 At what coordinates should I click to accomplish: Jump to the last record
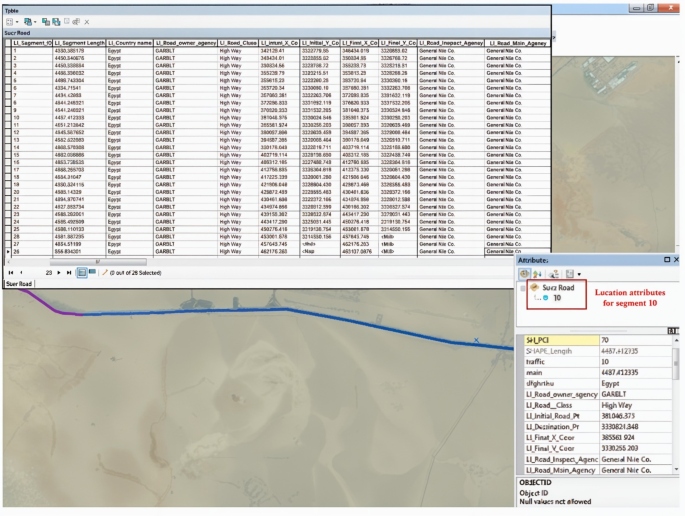tap(67, 272)
